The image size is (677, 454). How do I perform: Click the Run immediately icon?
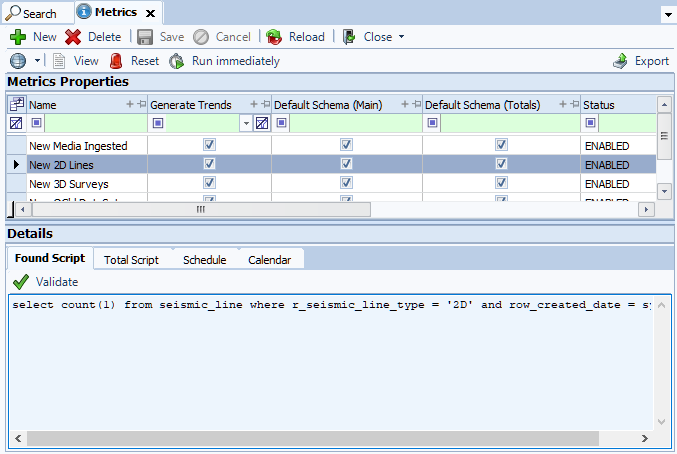[x=177, y=61]
